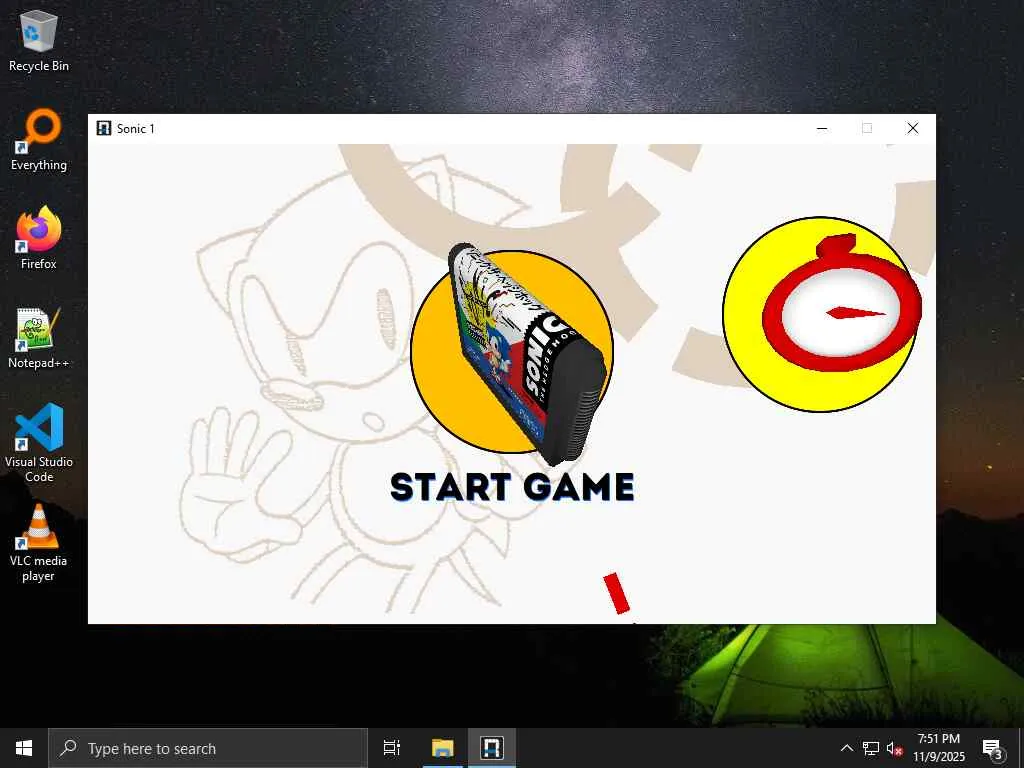
Task: Open the network status tray icon
Action: 871,748
